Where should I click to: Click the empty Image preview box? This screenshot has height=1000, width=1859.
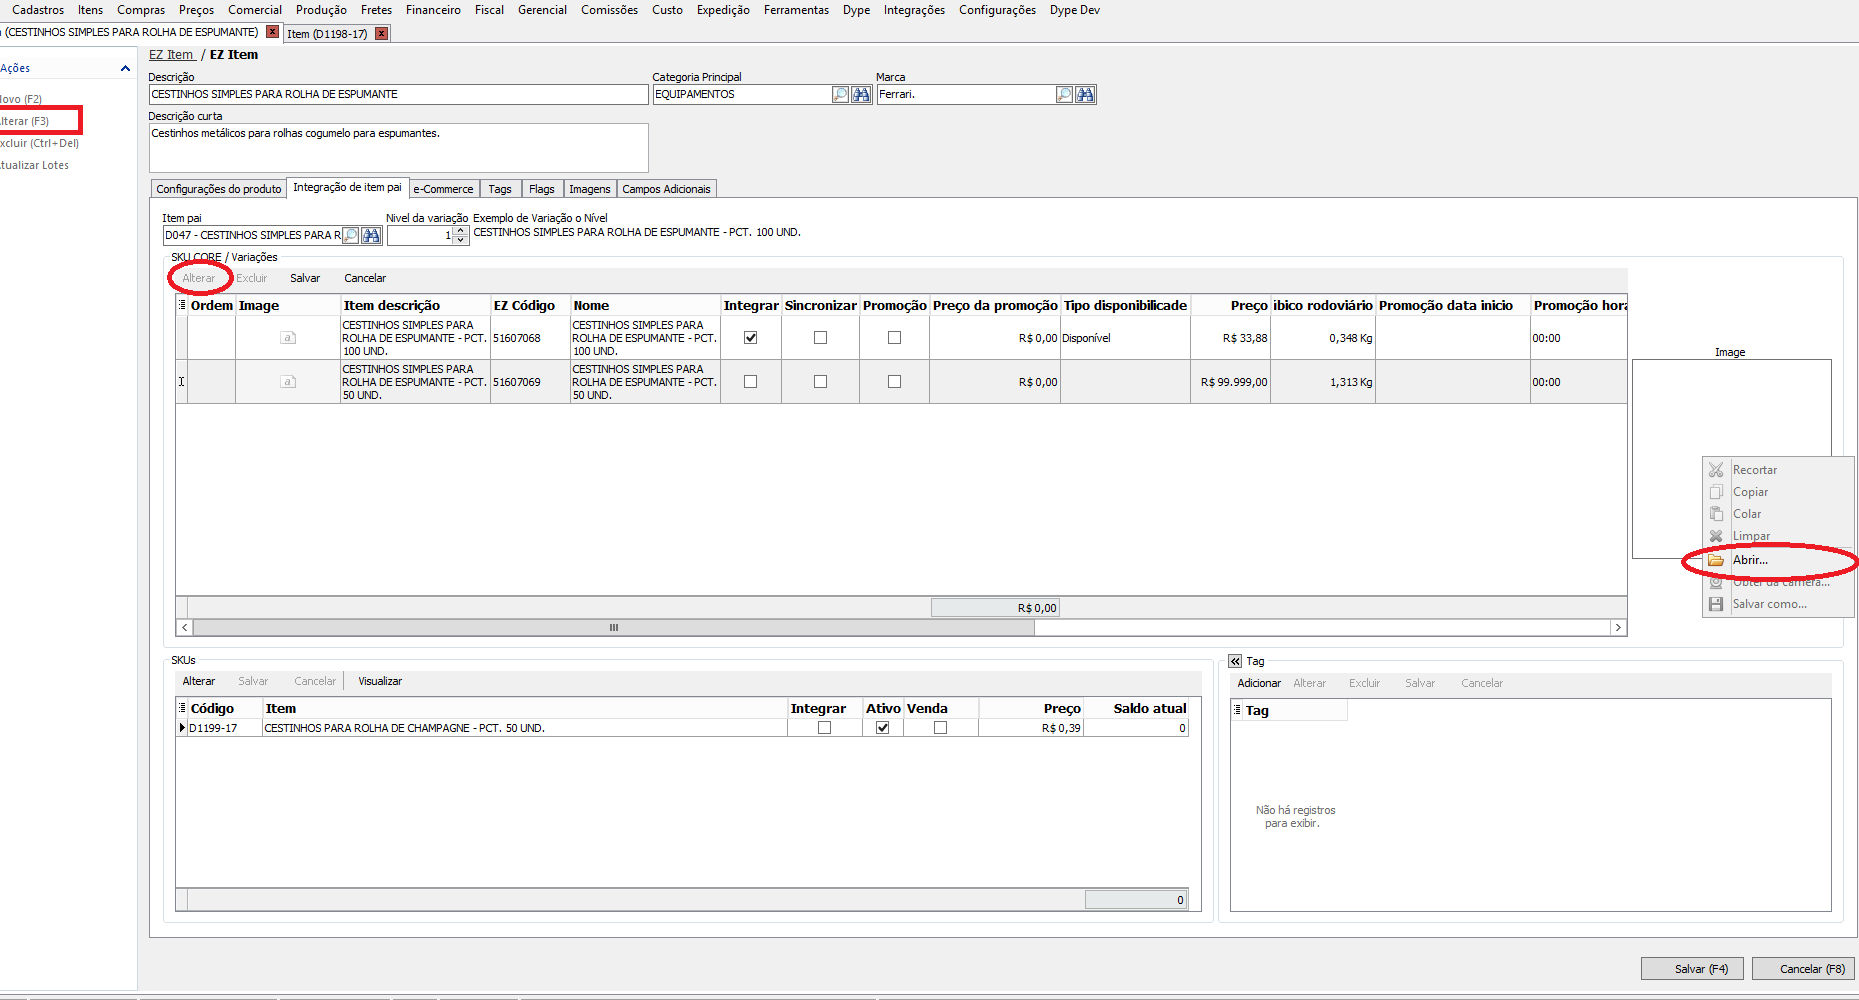tap(1731, 459)
